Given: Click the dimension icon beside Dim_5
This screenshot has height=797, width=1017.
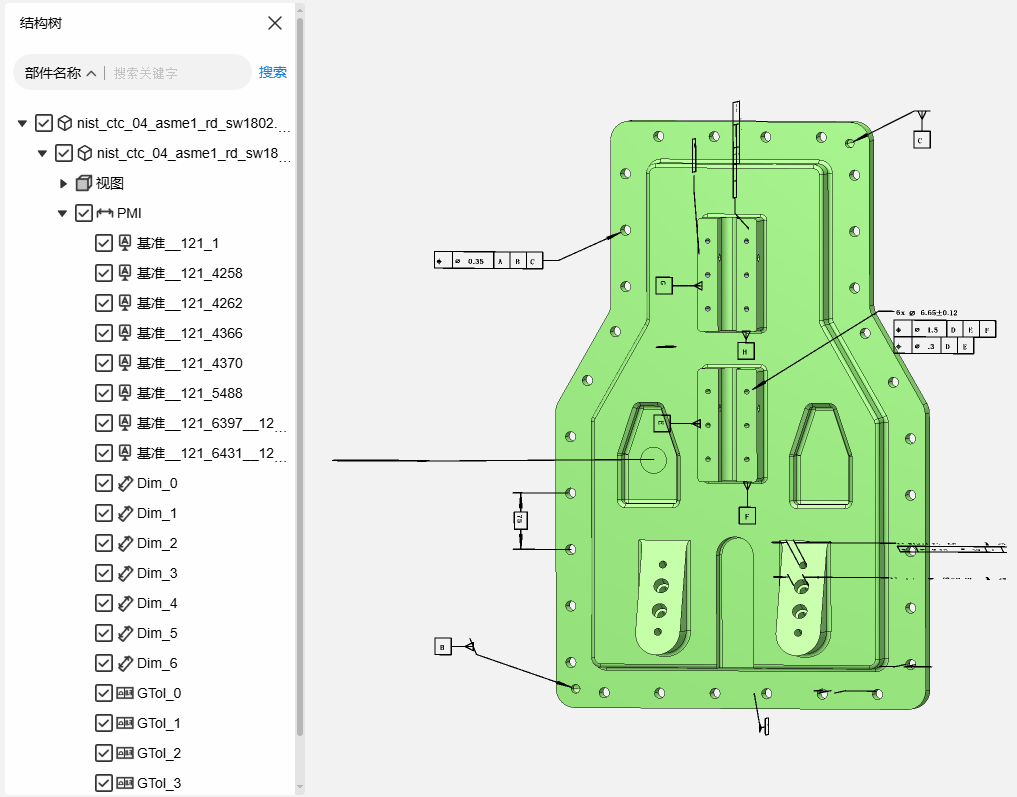Looking at the screenshot, I should click(x=125, y=633).
